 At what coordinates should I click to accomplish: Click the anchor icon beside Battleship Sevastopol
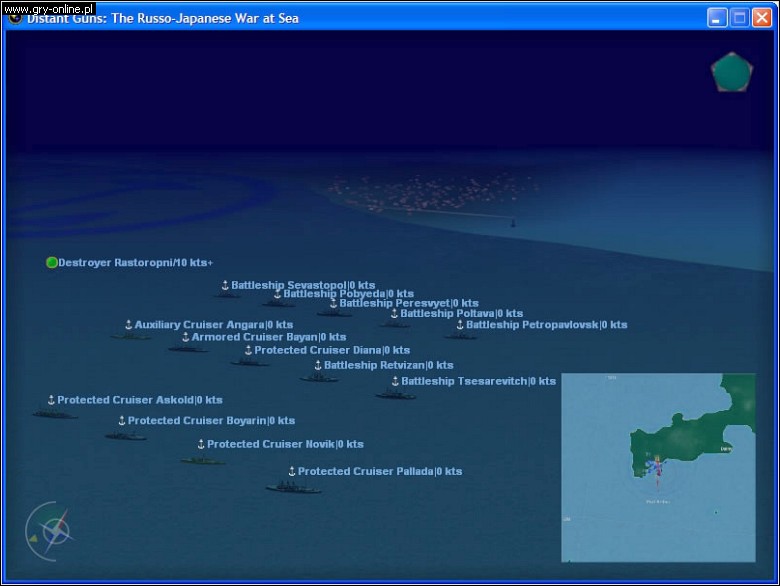click(x=225, y=285)
